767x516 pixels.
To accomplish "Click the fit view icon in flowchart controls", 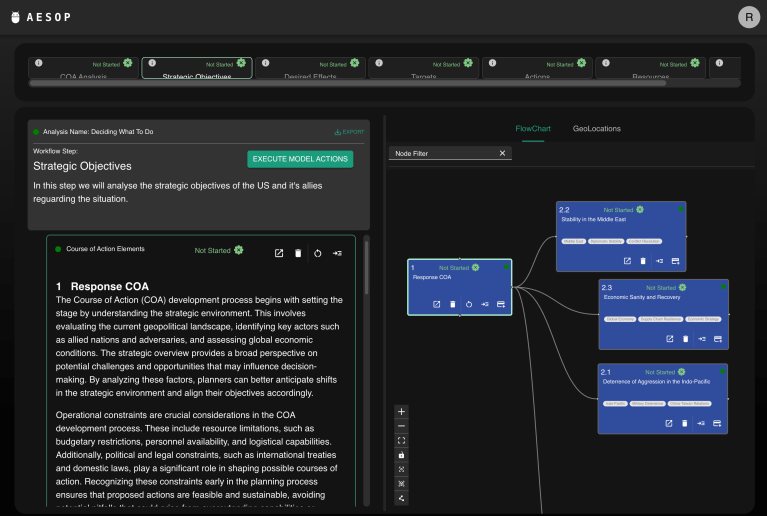I will click(401, 440).
